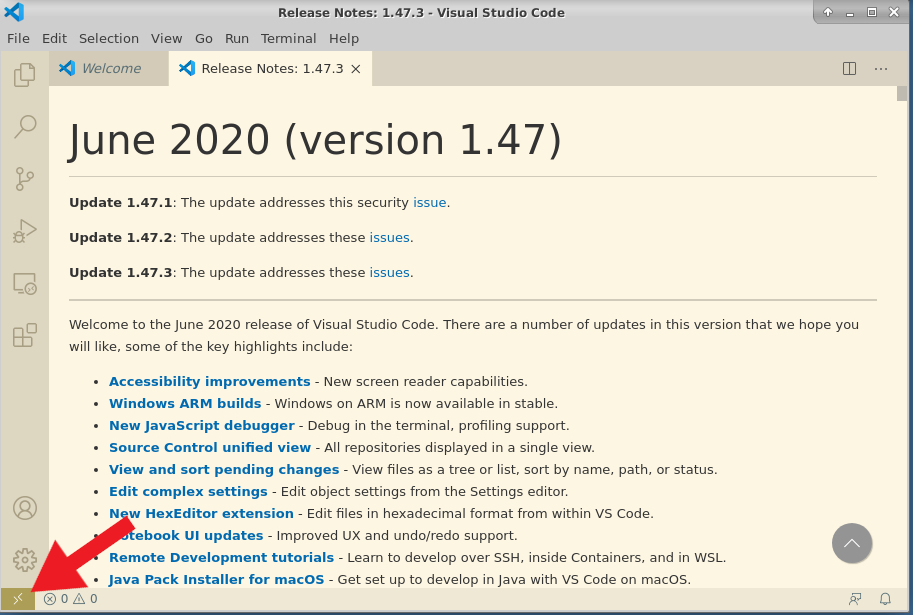Go to Edit complex settings section
Image resolution: width=913 pixels, height=615 pixels.
click(x=188, y=492)
